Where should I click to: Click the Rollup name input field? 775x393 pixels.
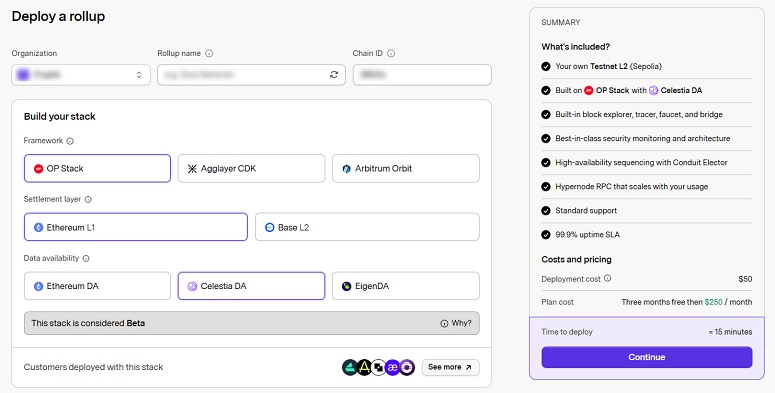pyautogui.click(x=252, y=75)
